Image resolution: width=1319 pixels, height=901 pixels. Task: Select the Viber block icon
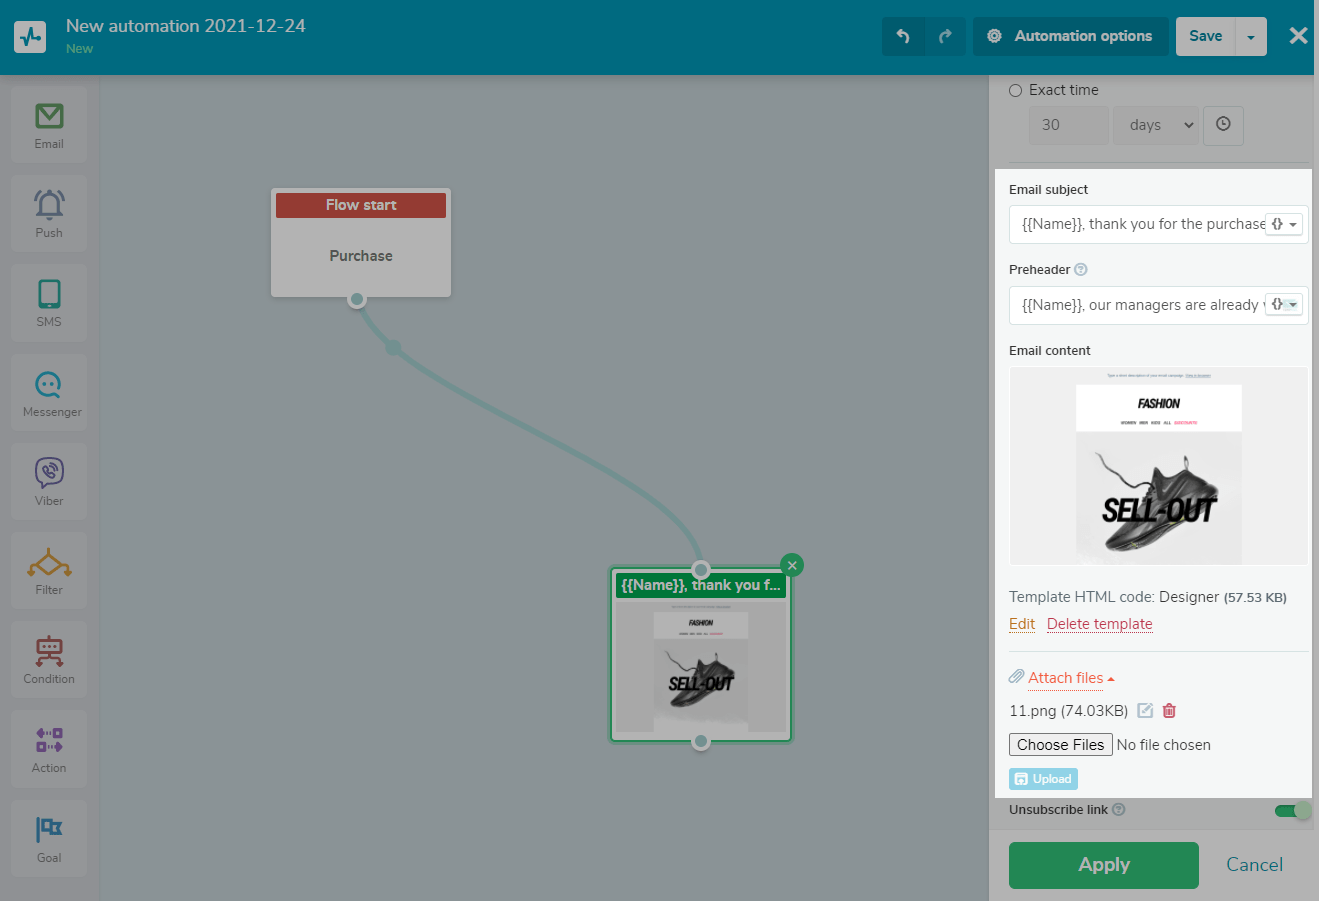tap(49, 481)
